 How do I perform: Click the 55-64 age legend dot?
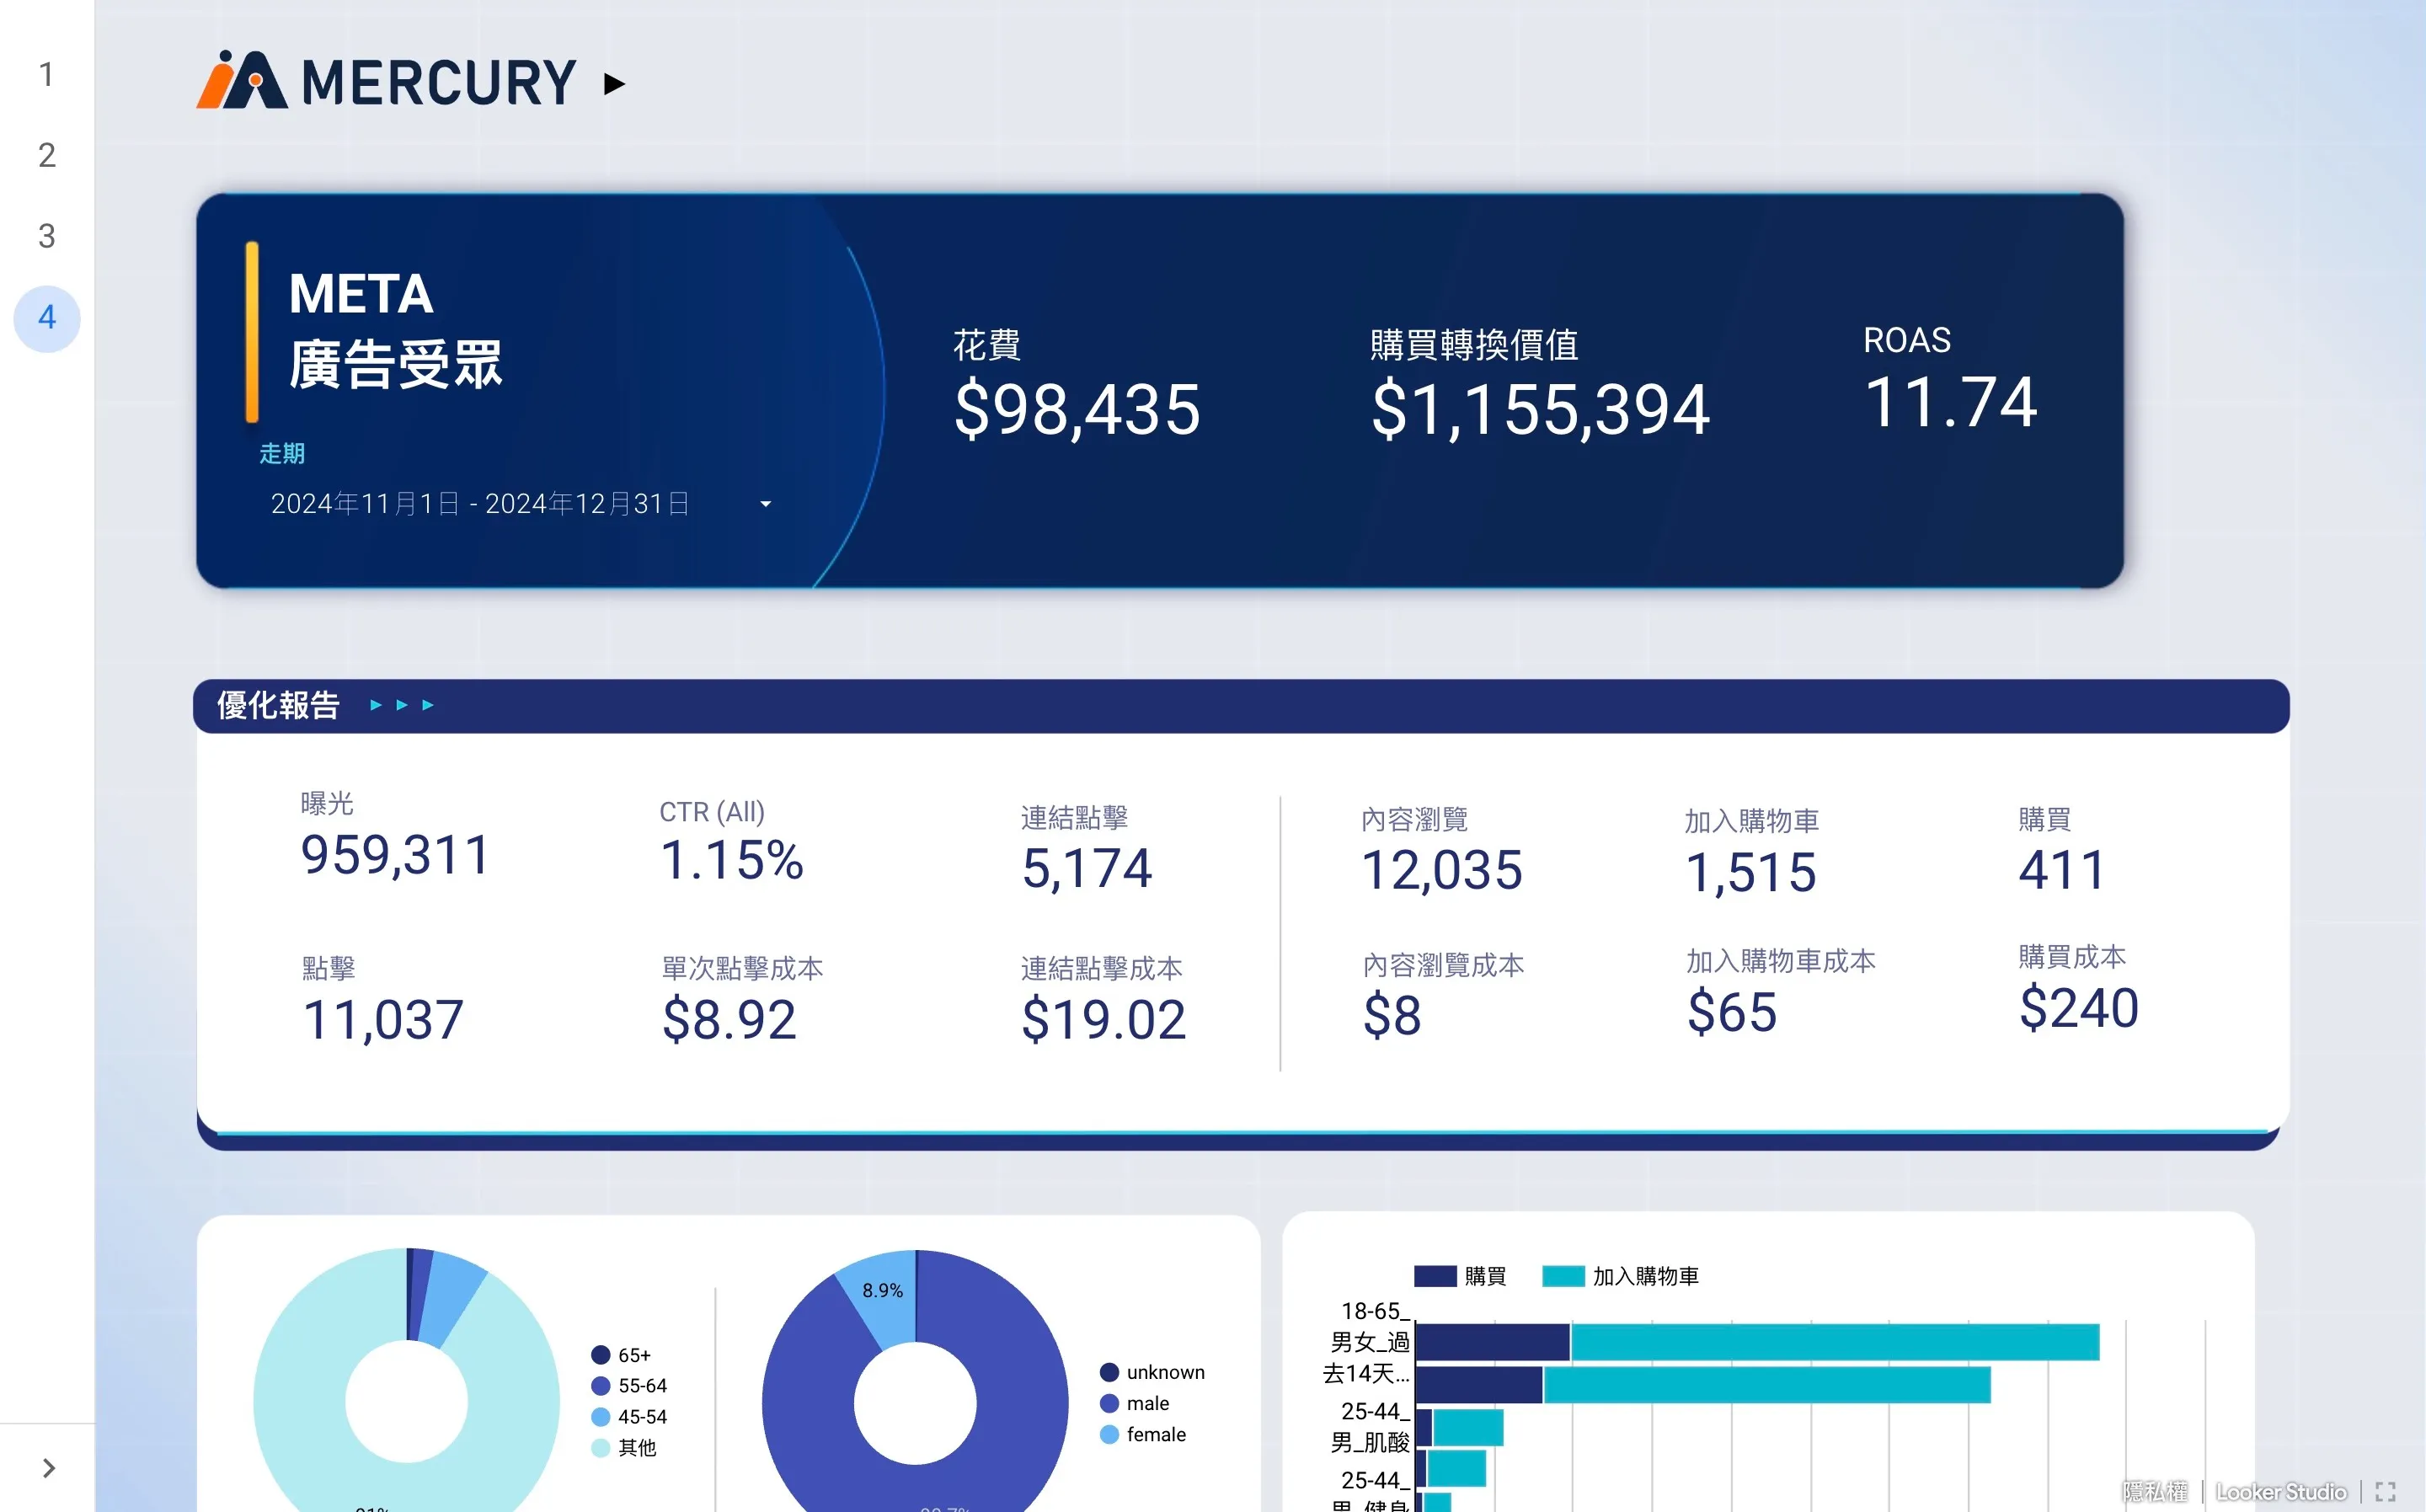coord(600,1386)
